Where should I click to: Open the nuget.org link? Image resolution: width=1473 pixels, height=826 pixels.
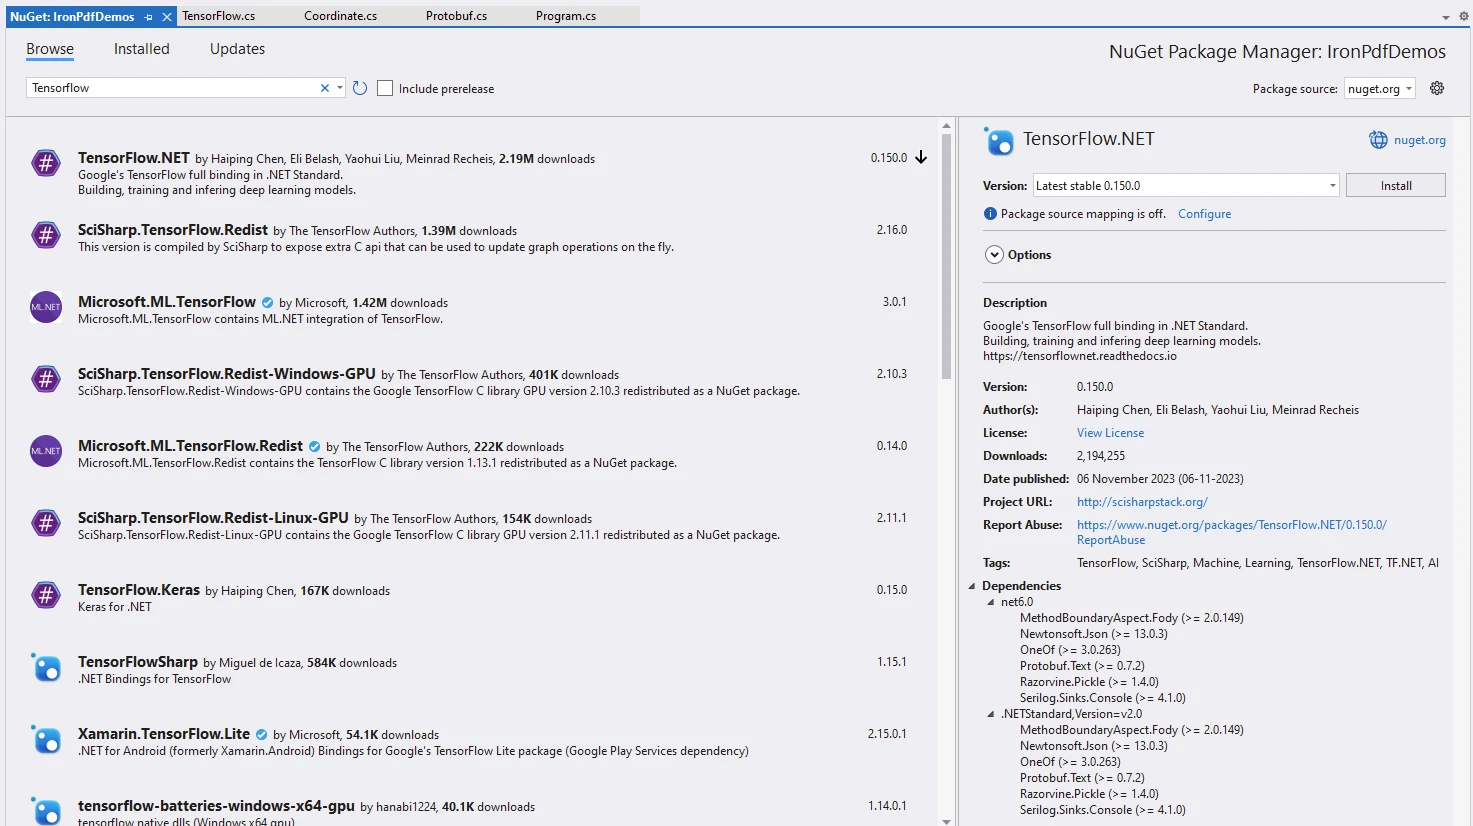pos(1420,140)
